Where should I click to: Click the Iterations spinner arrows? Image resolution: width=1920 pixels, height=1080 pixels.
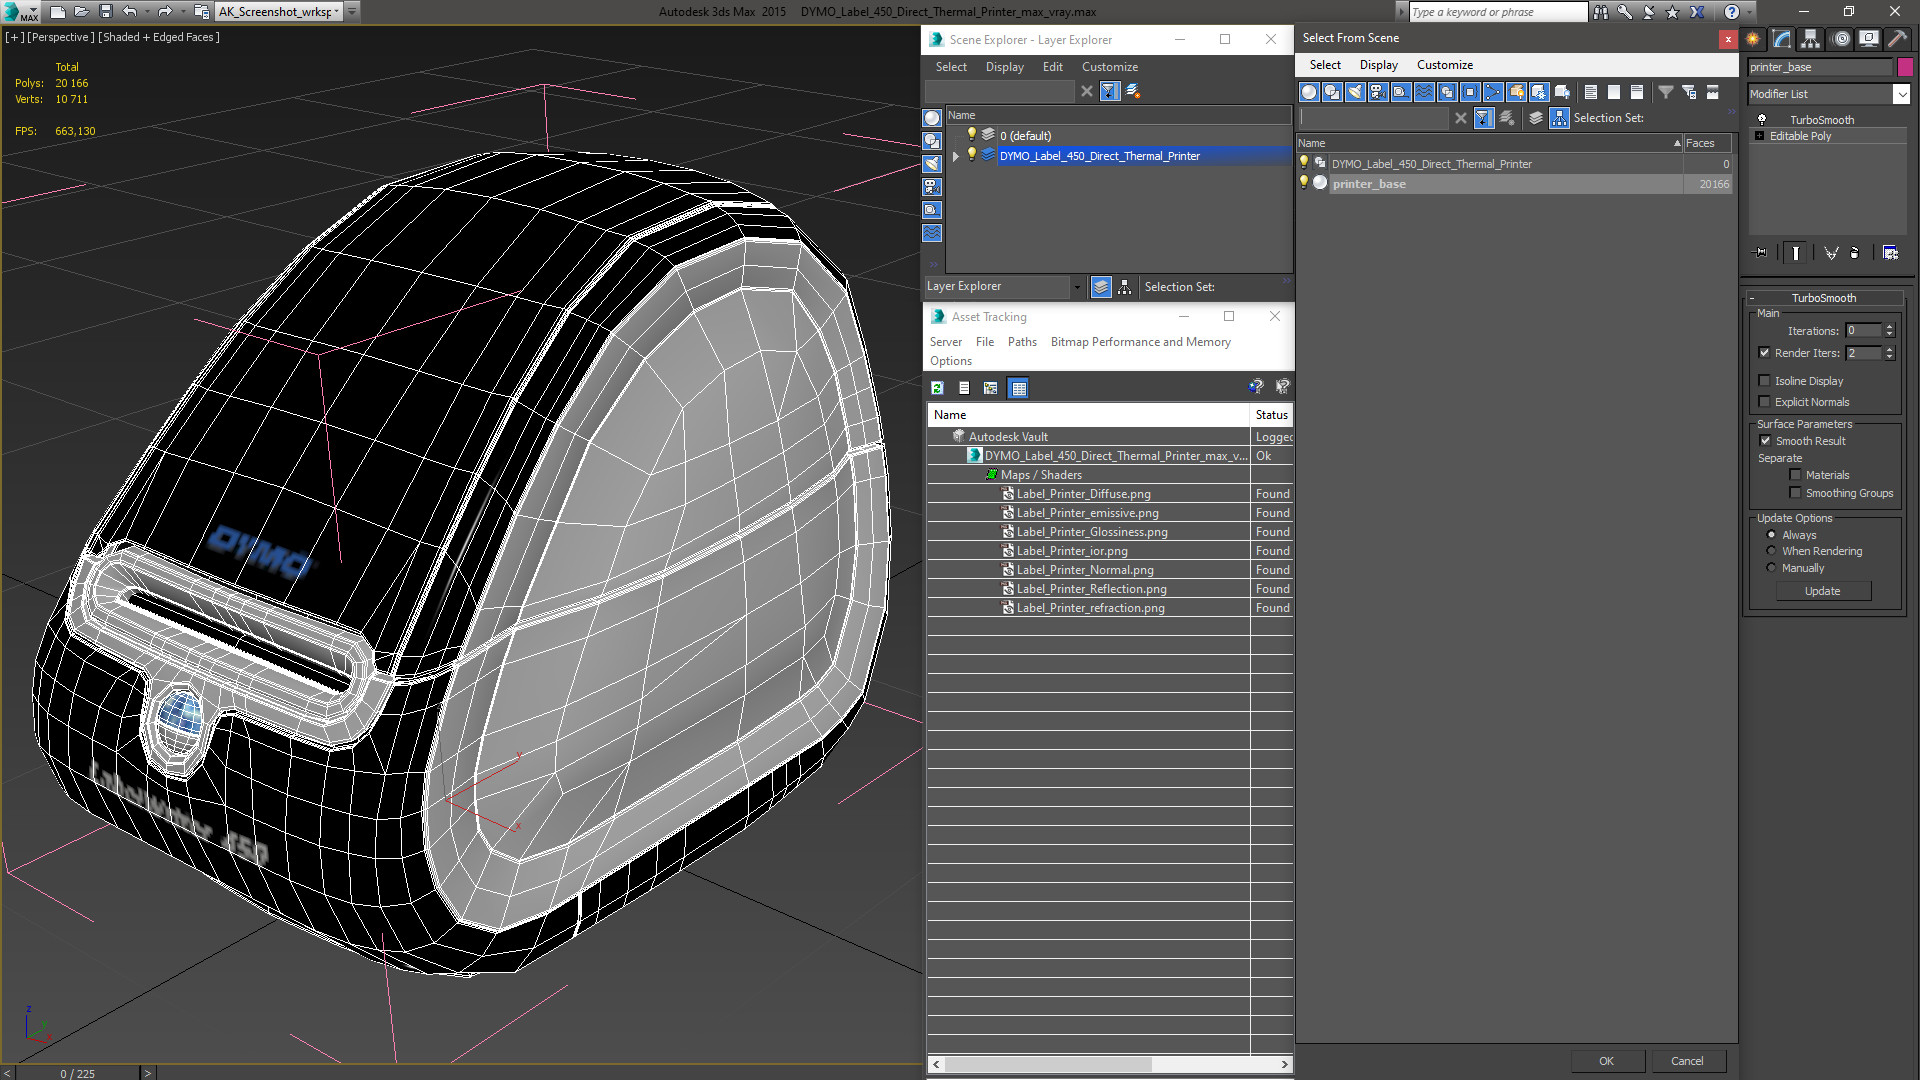tap(1889, 331)
